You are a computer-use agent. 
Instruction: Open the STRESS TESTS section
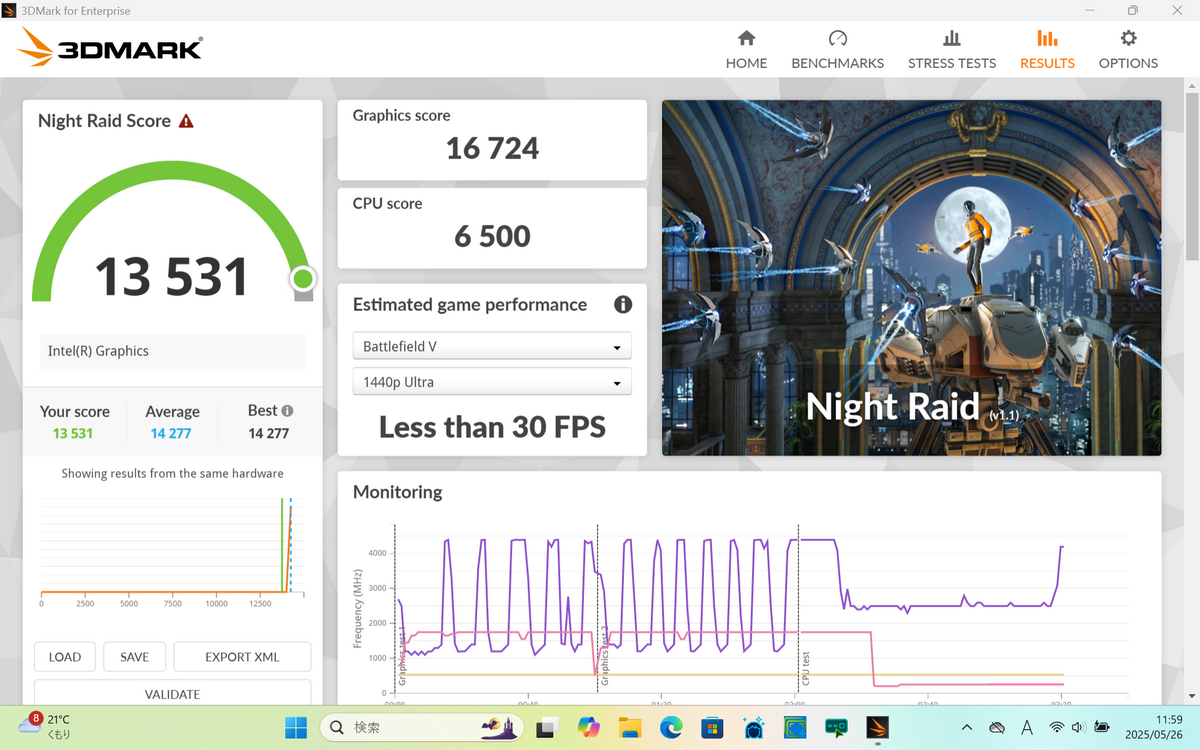pos(951,50)
